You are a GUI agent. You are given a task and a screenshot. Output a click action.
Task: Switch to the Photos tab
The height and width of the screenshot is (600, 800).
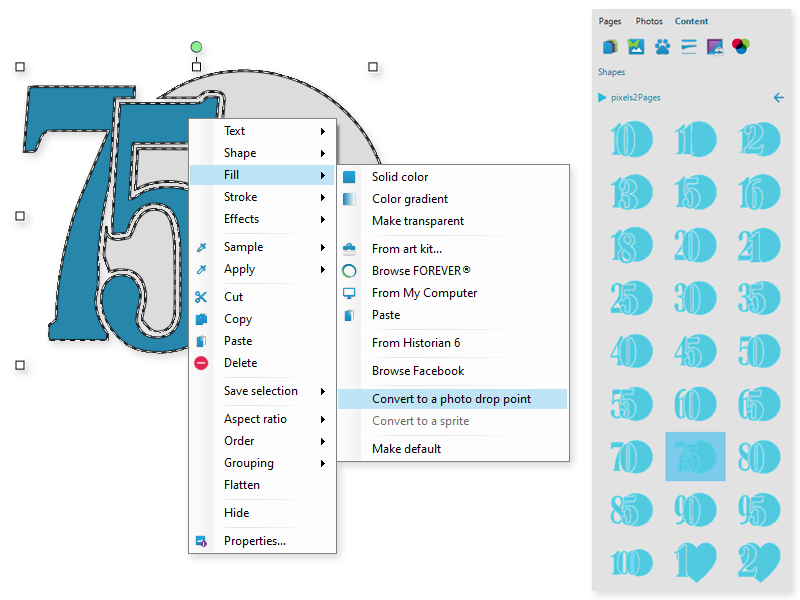click(x=649, y=21)
